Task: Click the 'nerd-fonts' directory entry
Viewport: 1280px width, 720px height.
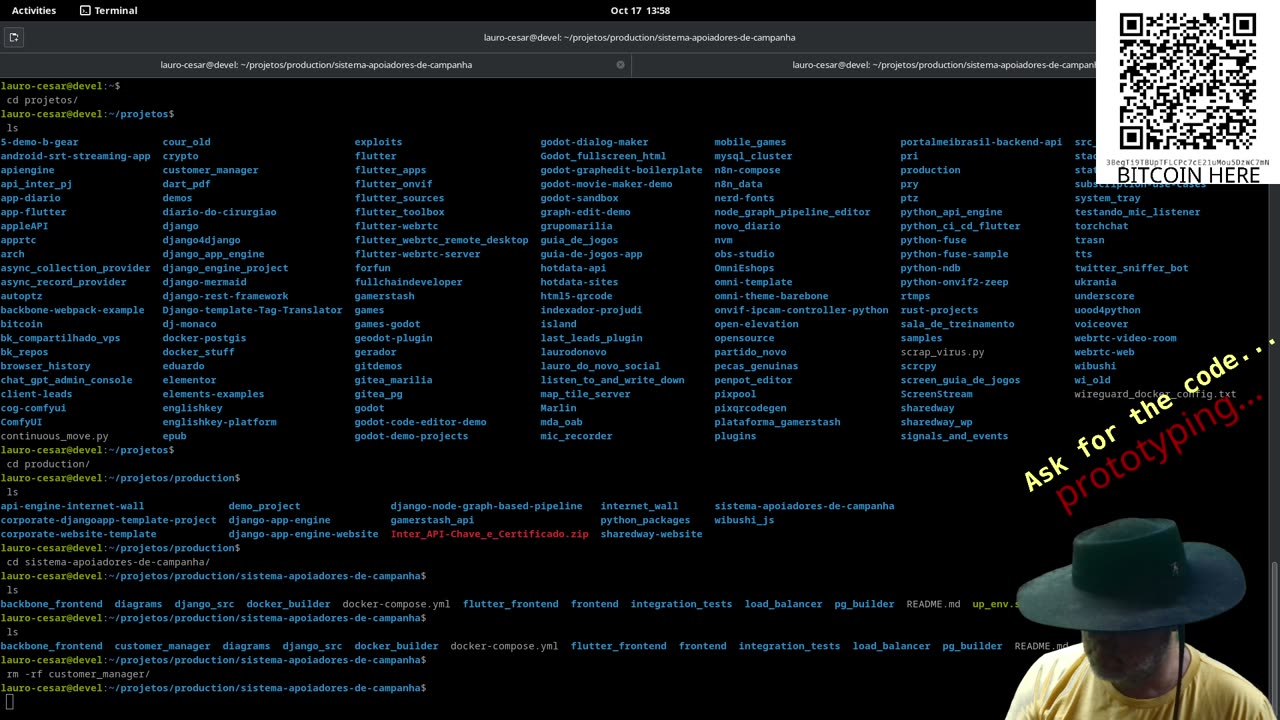Action: click(744, 198)
